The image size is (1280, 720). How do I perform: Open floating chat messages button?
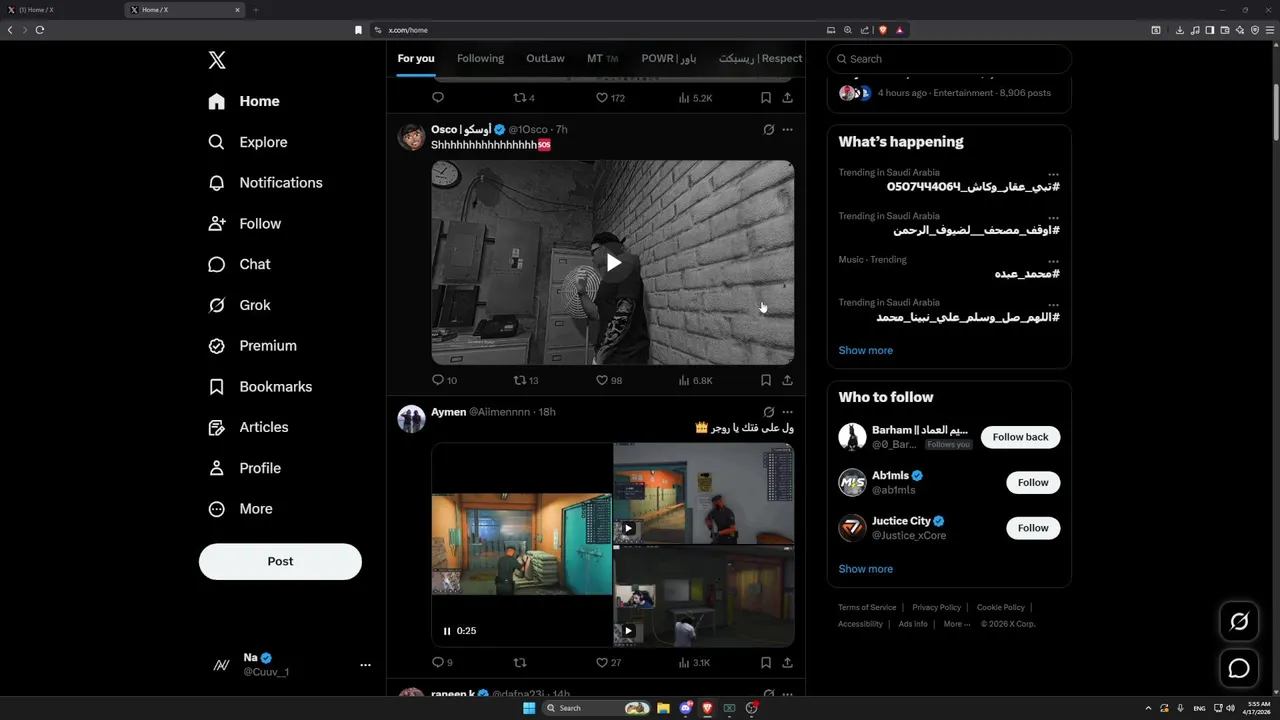tap(1239, 668)
